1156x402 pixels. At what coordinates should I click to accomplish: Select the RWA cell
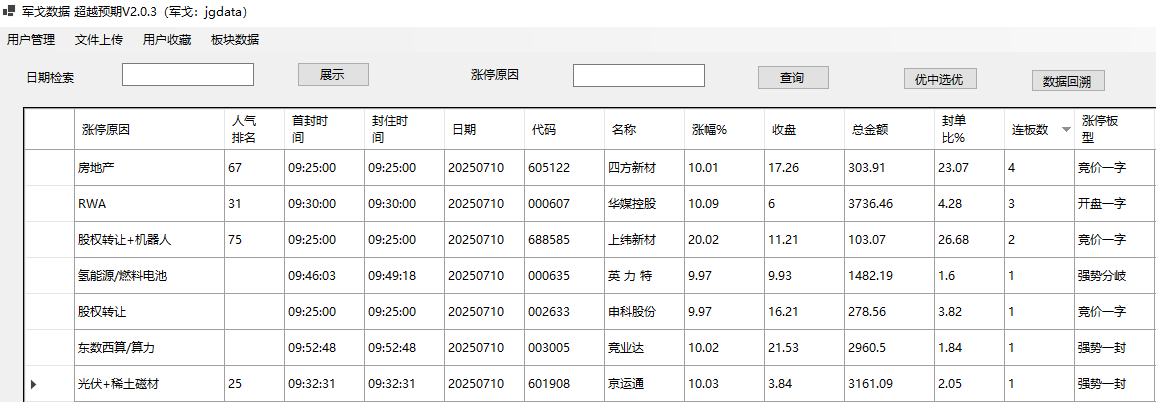150,204
